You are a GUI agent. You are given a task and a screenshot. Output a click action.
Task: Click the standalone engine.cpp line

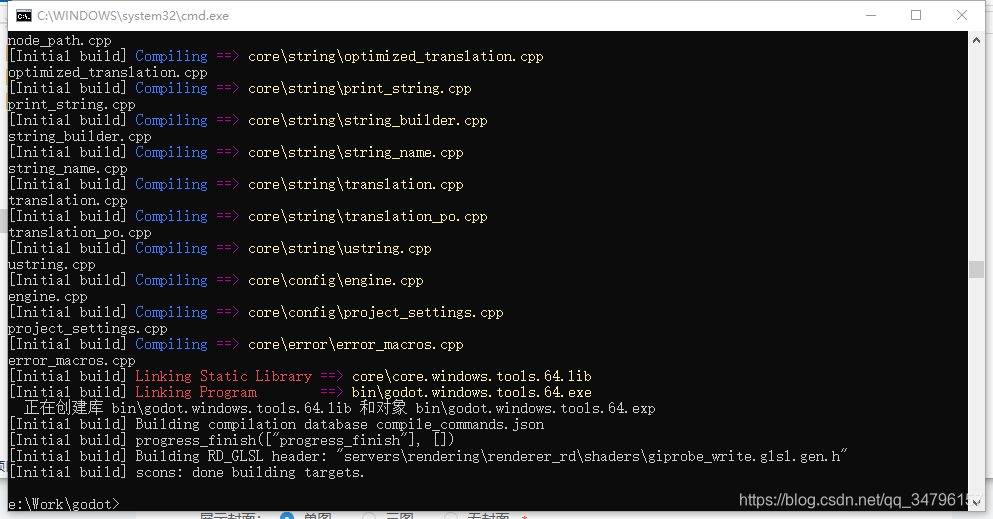(x=47, y=296)
